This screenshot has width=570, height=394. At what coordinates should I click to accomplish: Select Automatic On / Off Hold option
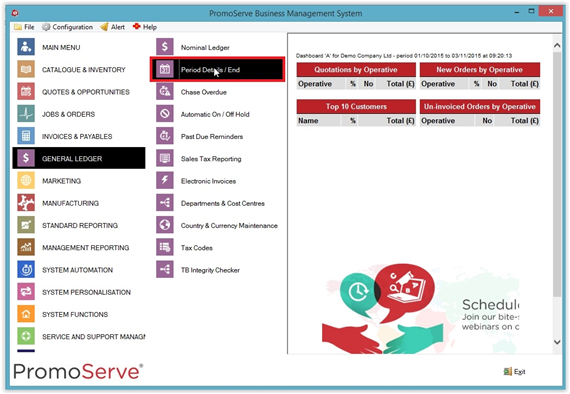click(215, 114)
